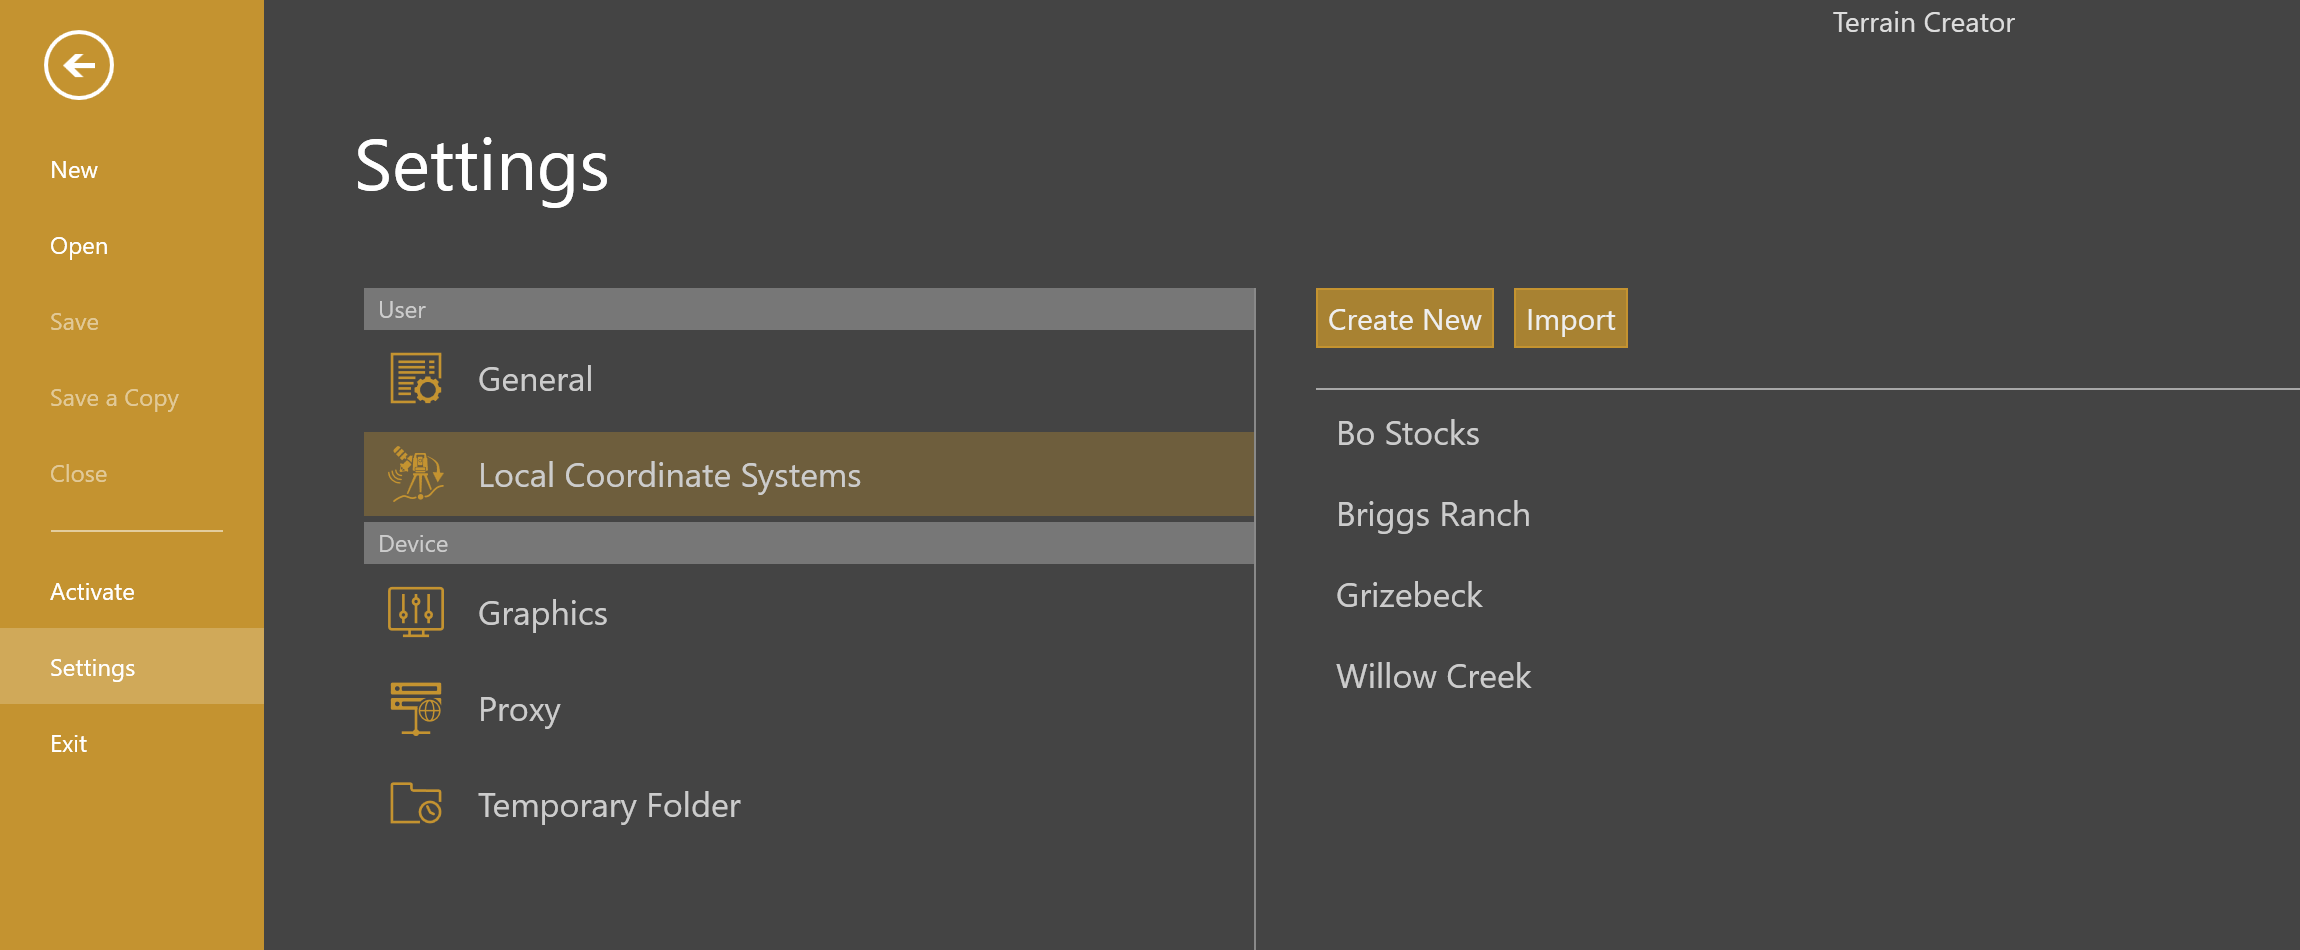Image resolution: width=2300 pixels, height=950 pixels.
Task: Open Graphics settings via its monitor icon
Action: click(x=414, y=612)
